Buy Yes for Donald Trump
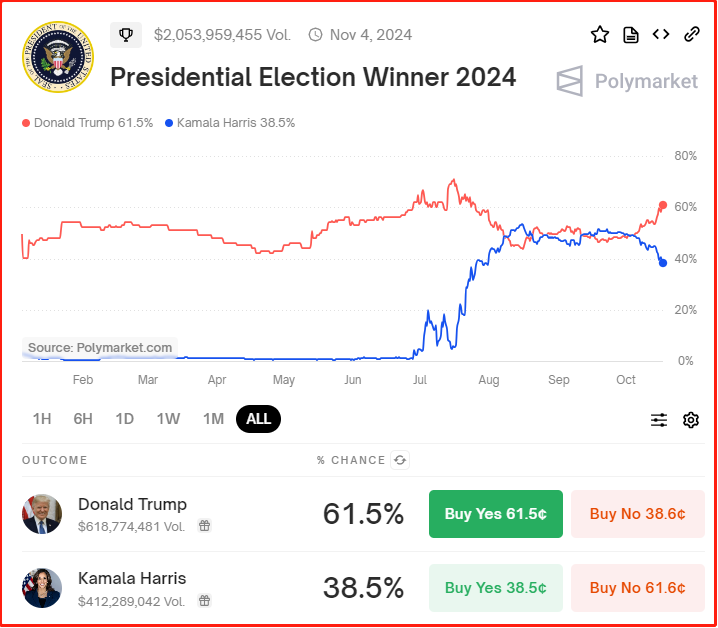Viewport: 718px width, 628px height. 495,514
